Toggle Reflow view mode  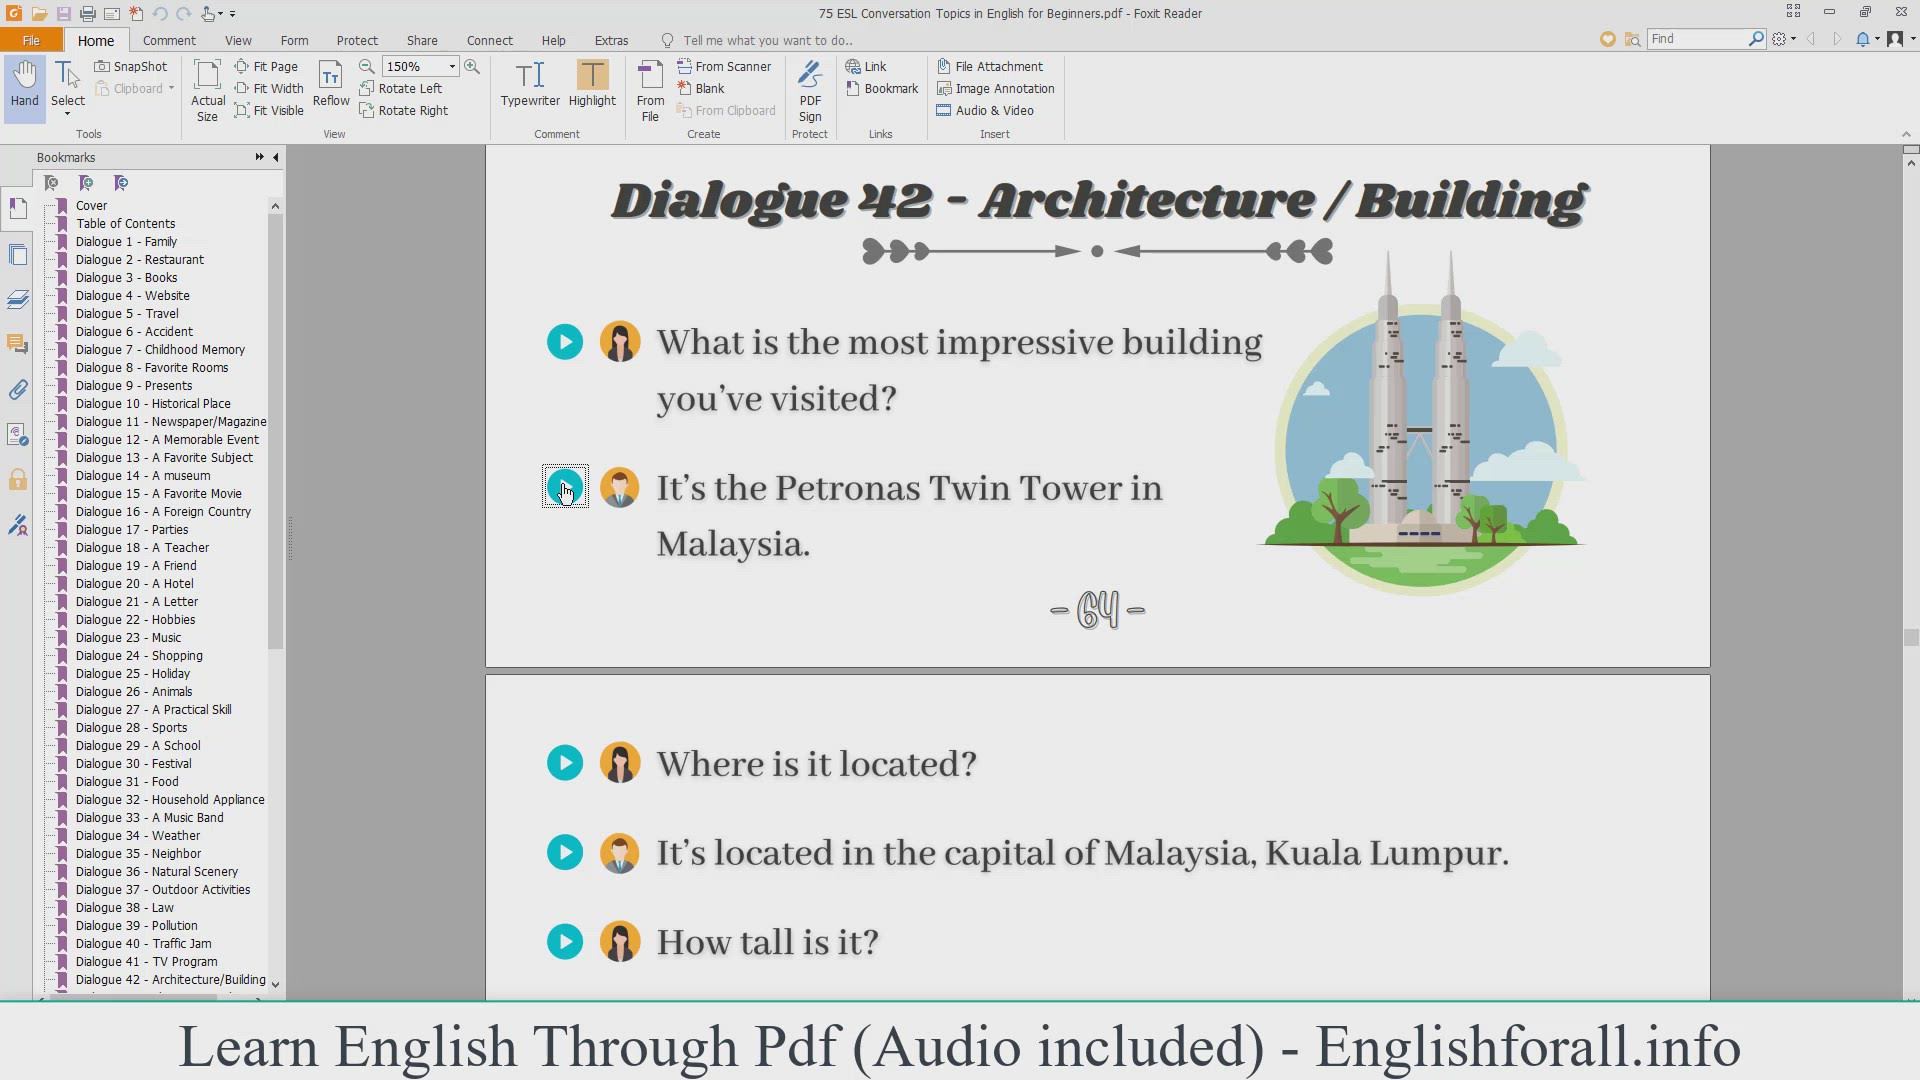click(x=331, y=85)
